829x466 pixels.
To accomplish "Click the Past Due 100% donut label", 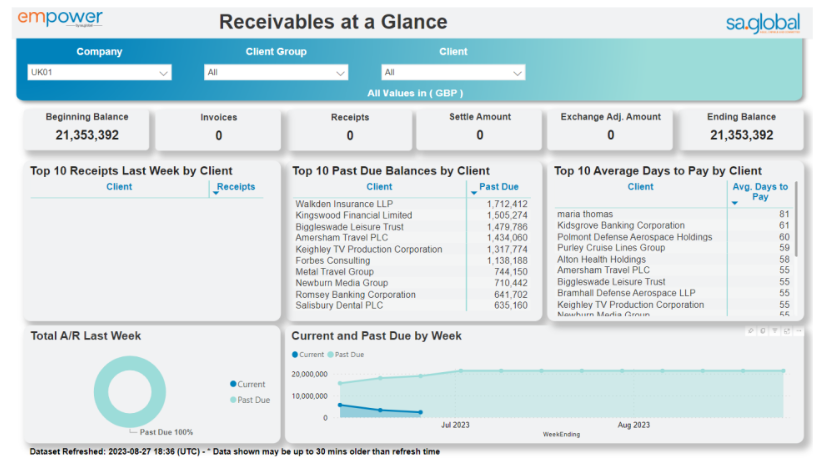I will 166,432.
